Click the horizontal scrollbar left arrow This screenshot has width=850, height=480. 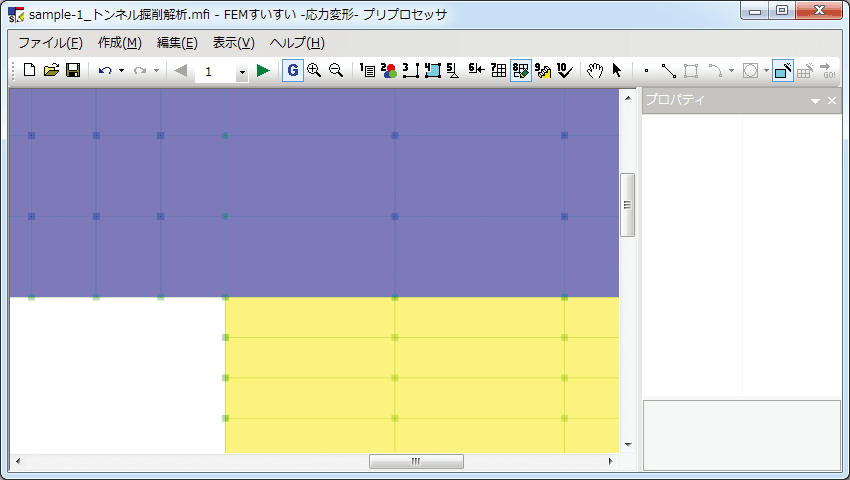[18, 461]
